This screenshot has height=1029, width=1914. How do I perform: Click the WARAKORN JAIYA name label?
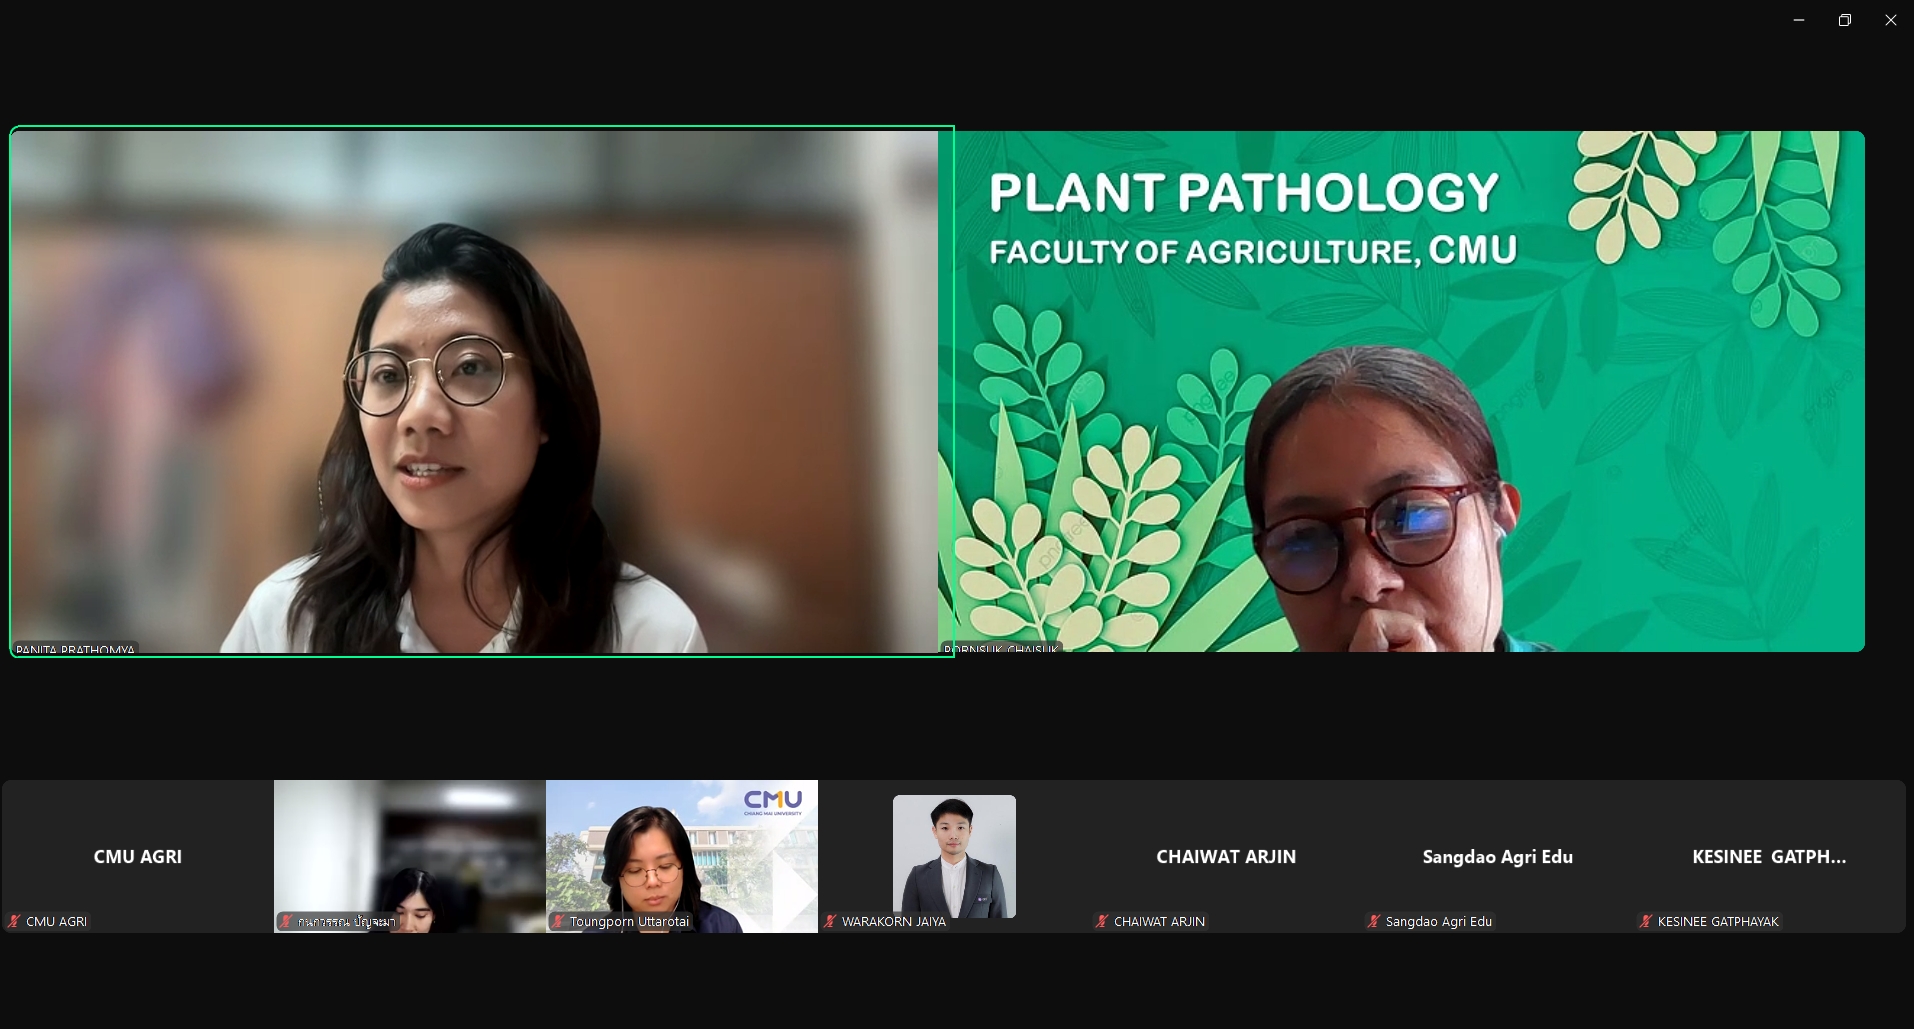click(x=893, y=921)
